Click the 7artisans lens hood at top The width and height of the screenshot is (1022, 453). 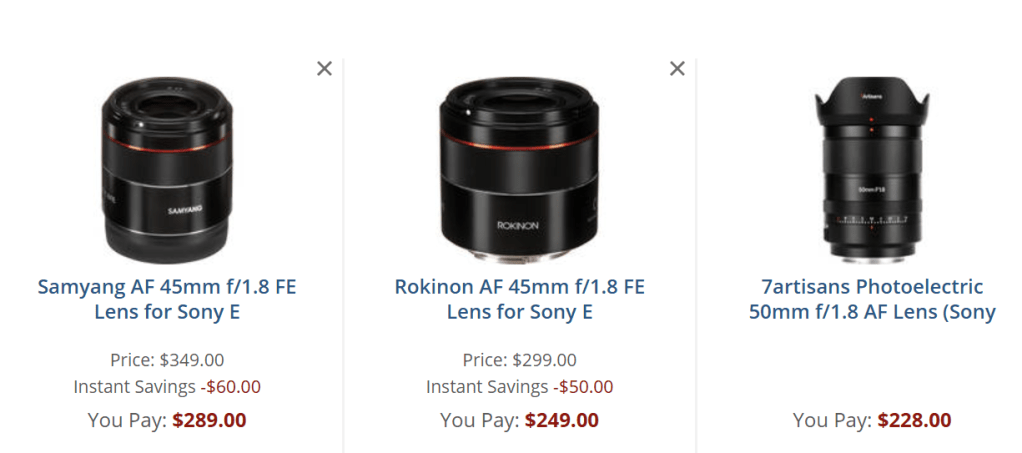coord(871,98)
